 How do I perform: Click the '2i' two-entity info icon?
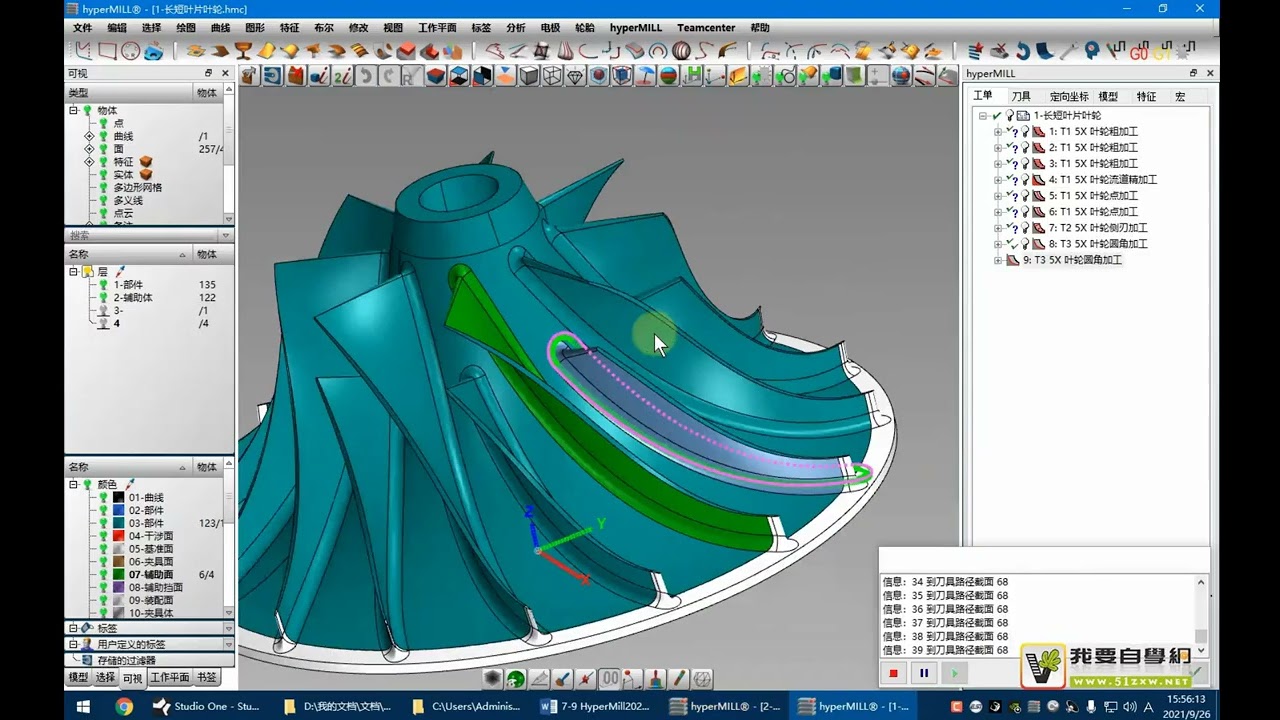(x=343, y=76)
